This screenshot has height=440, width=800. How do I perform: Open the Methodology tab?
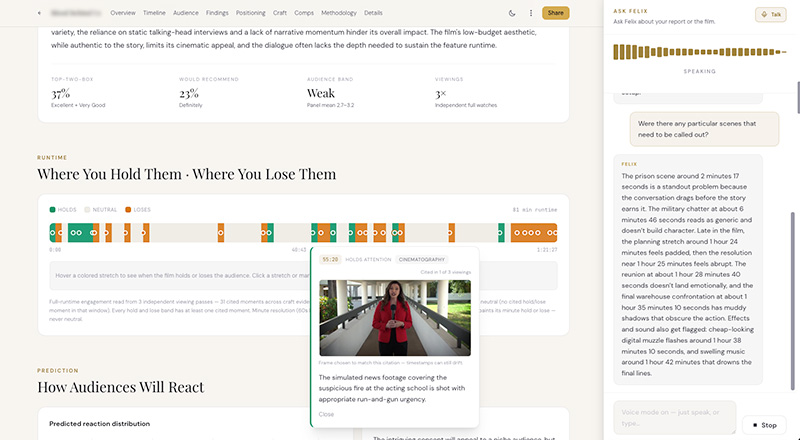339,13
